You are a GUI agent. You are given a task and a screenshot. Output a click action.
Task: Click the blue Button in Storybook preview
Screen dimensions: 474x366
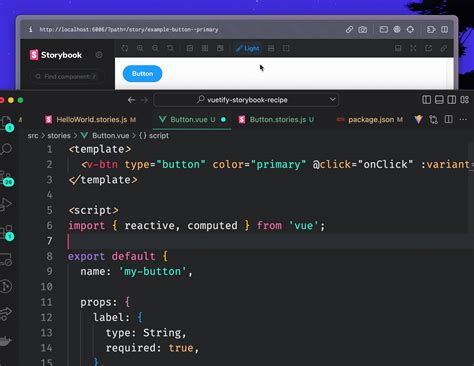(142, 74)
